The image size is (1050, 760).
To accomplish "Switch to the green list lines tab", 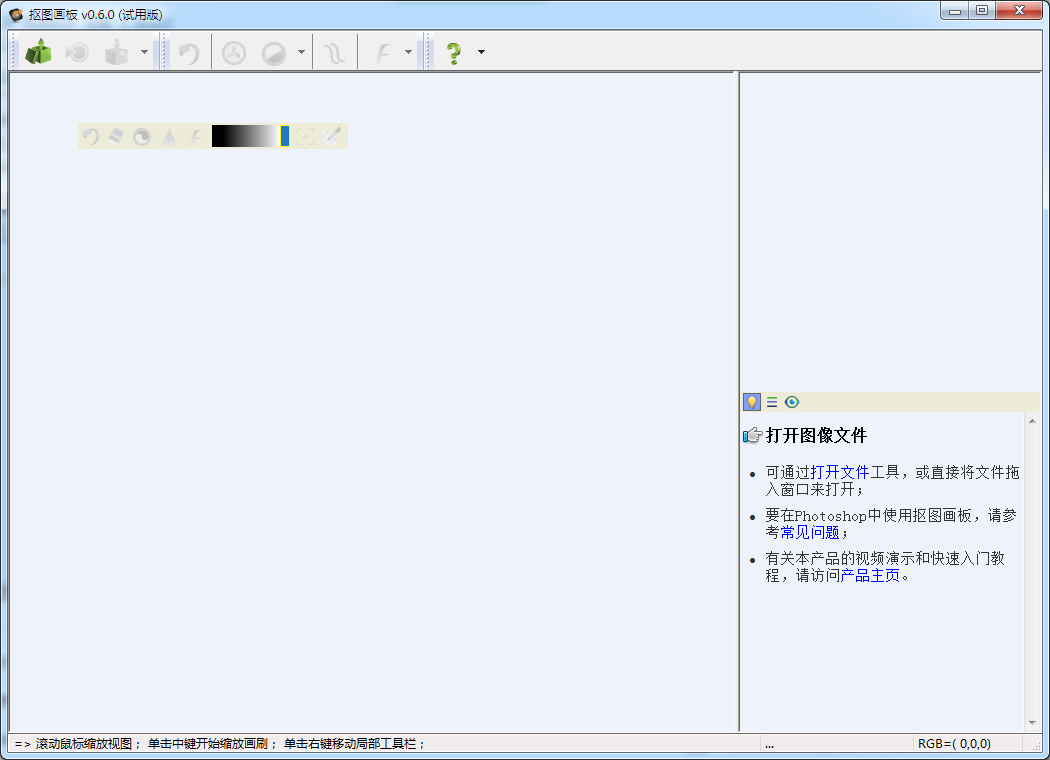I will (772, 402).
